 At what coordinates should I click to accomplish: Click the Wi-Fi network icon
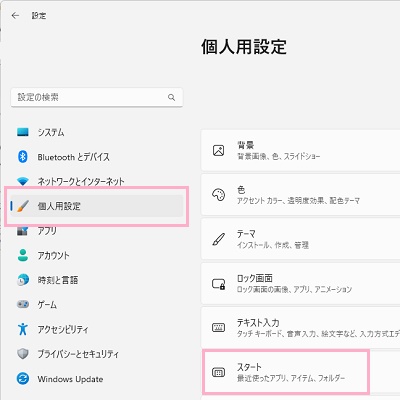click(x=23, y=181)
